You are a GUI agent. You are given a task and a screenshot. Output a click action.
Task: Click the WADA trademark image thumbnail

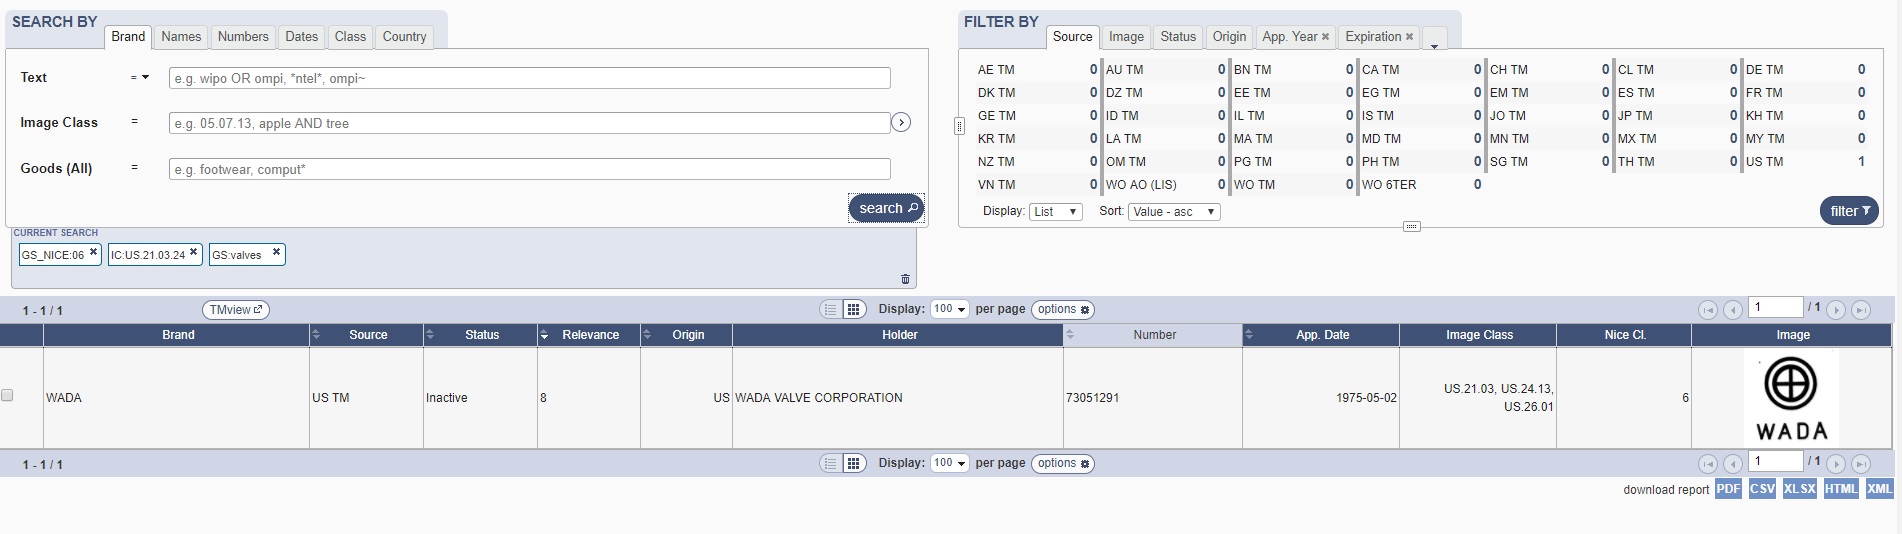click(x=1791, y=398)
